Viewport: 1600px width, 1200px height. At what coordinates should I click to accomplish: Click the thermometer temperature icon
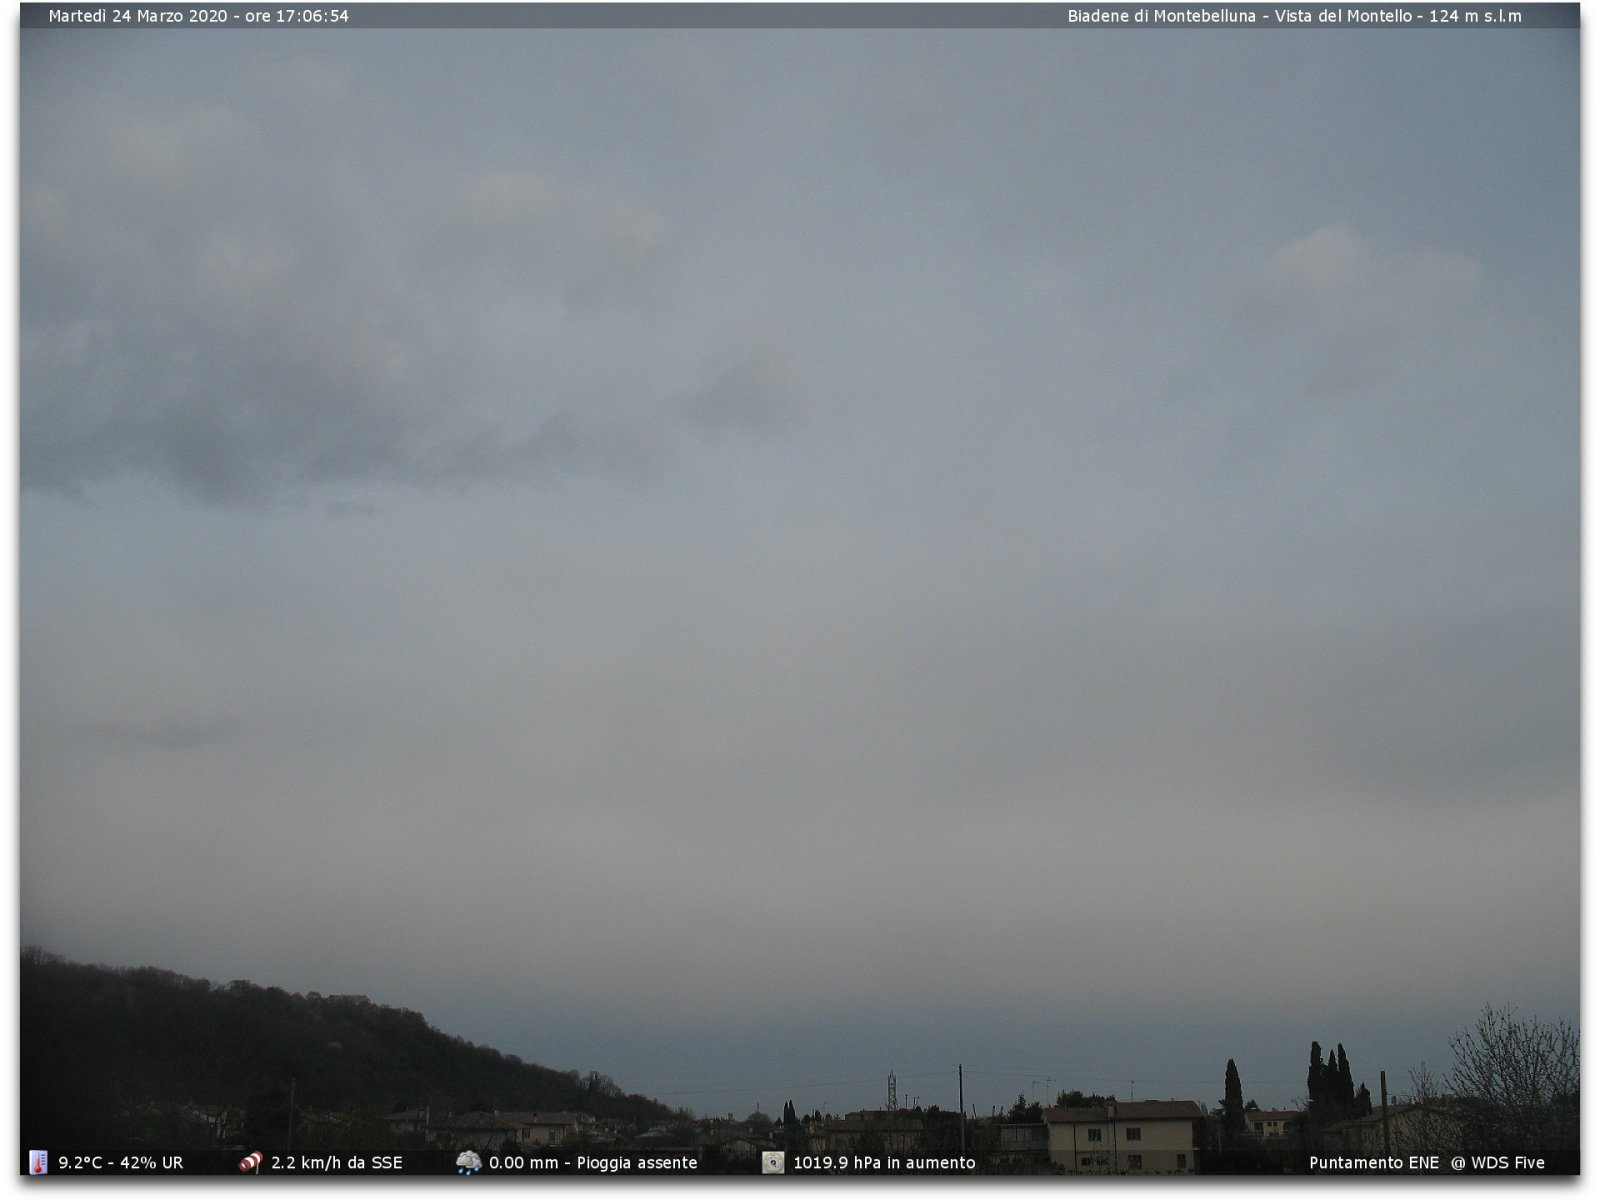38,1162
